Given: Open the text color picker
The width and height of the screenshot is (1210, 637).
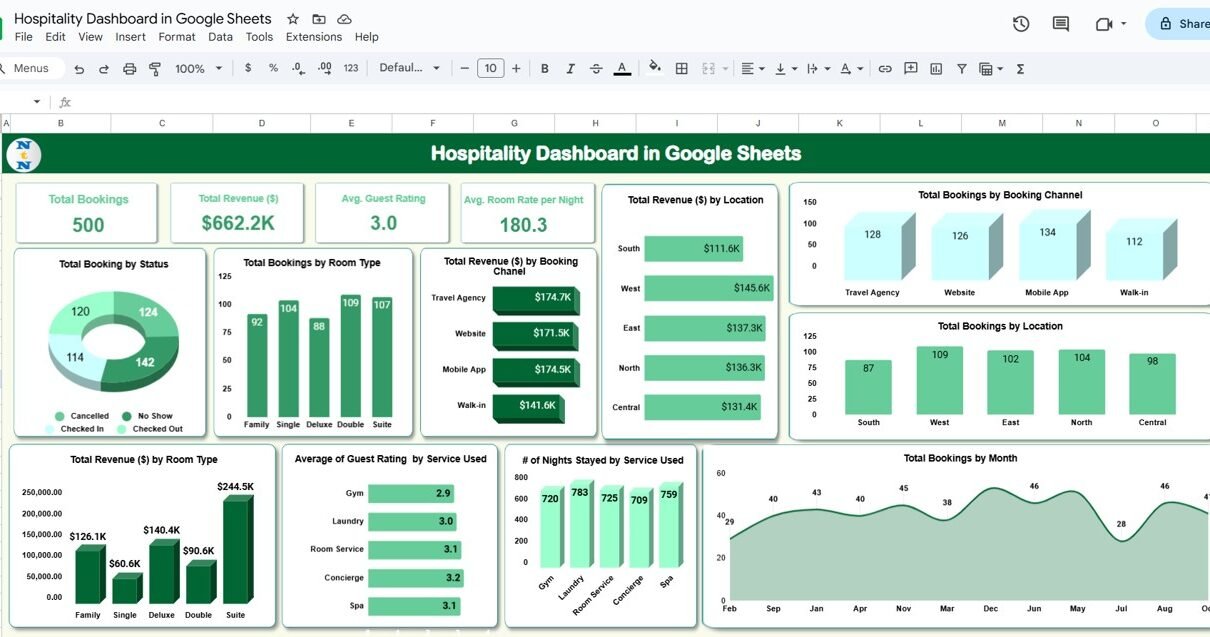Looking at the screenshot, I should (x=622, y=69).
